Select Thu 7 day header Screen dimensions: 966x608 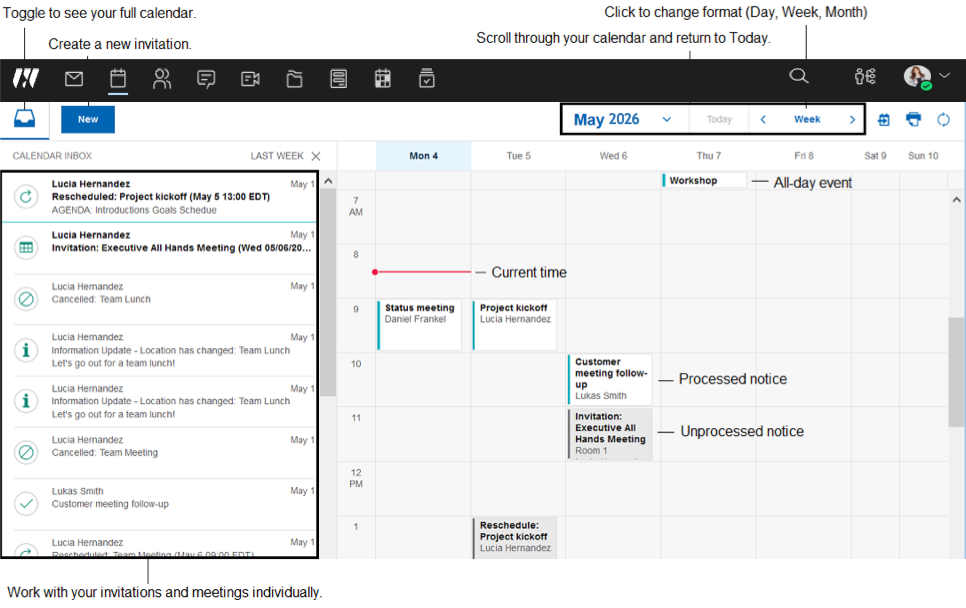click(708, 156)
